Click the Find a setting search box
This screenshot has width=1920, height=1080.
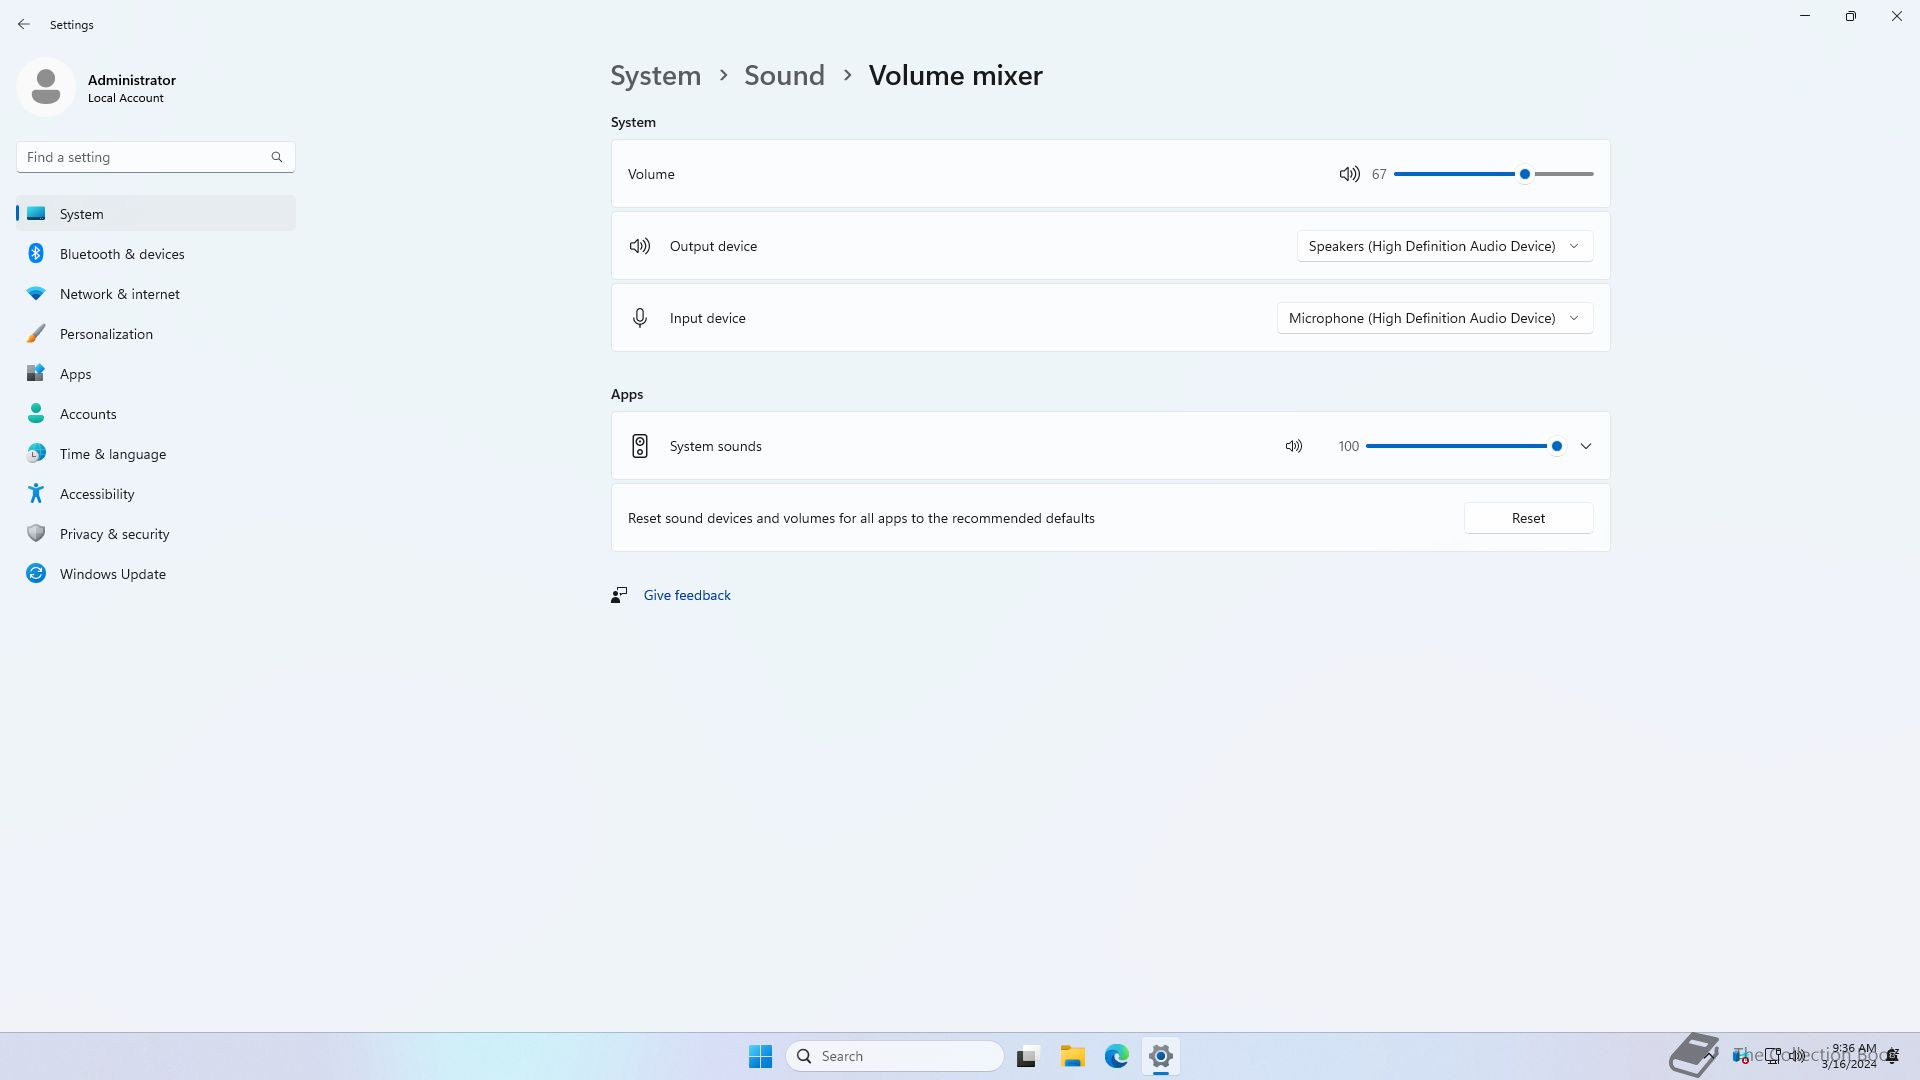[x=140, y=157]
